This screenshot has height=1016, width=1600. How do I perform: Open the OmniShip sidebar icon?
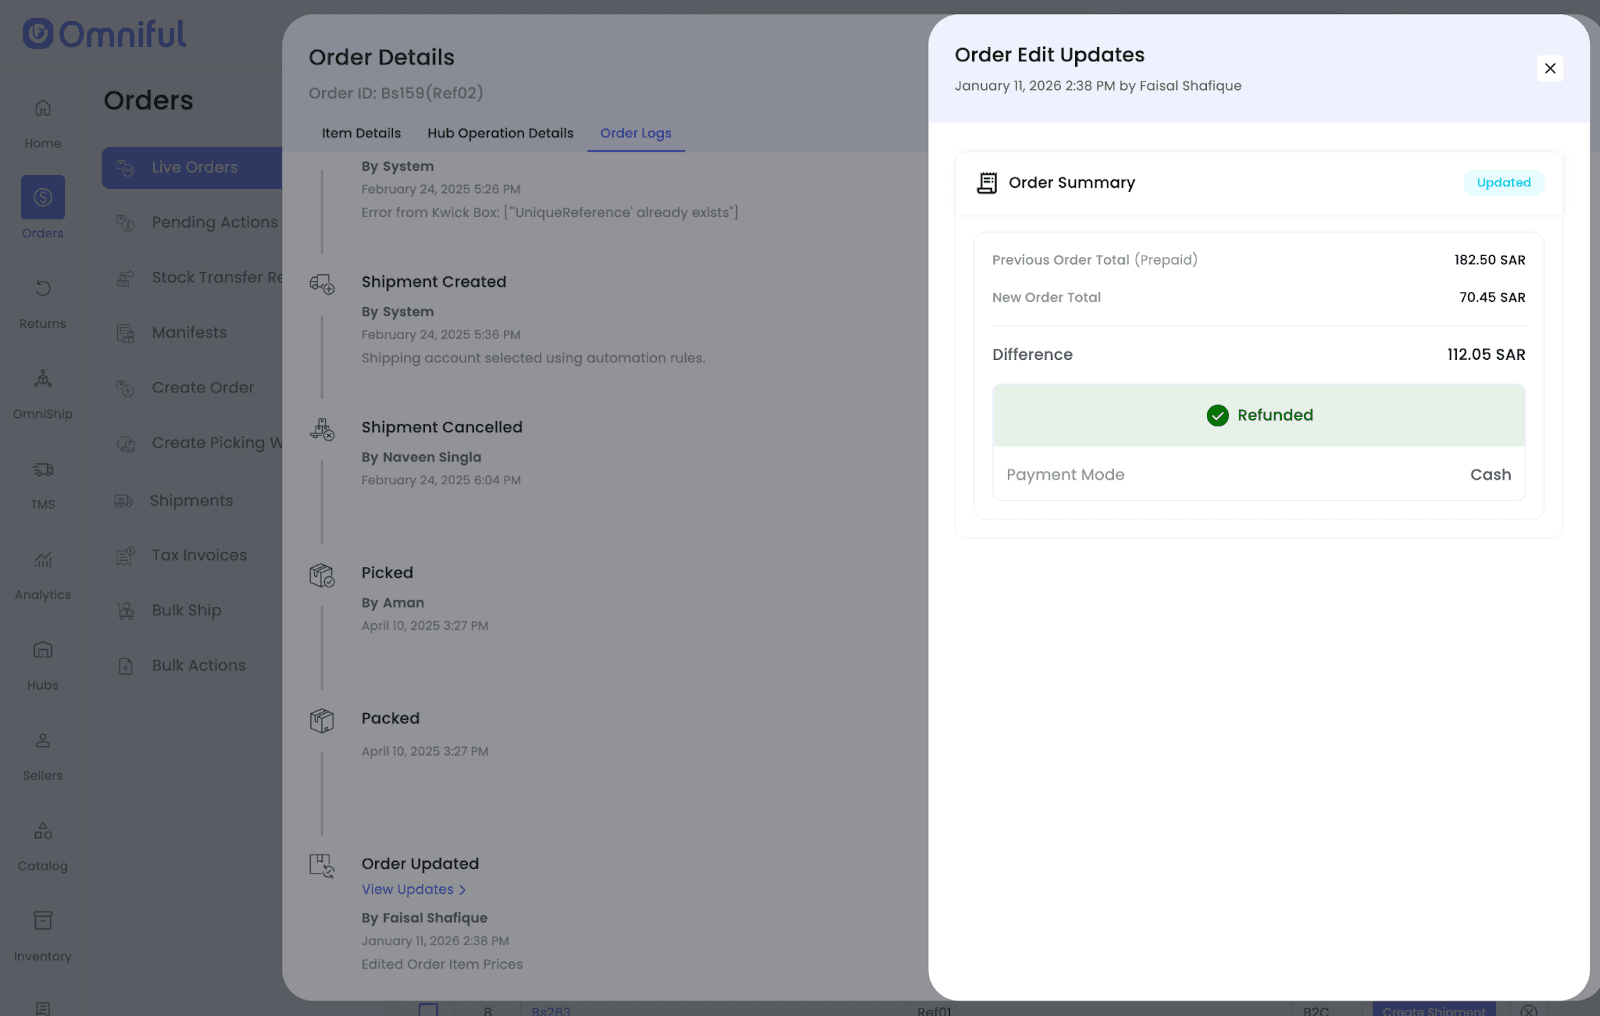[x=43, y=379]
